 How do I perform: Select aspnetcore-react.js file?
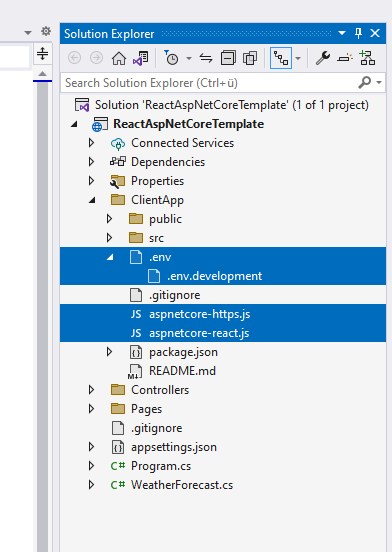199,333
